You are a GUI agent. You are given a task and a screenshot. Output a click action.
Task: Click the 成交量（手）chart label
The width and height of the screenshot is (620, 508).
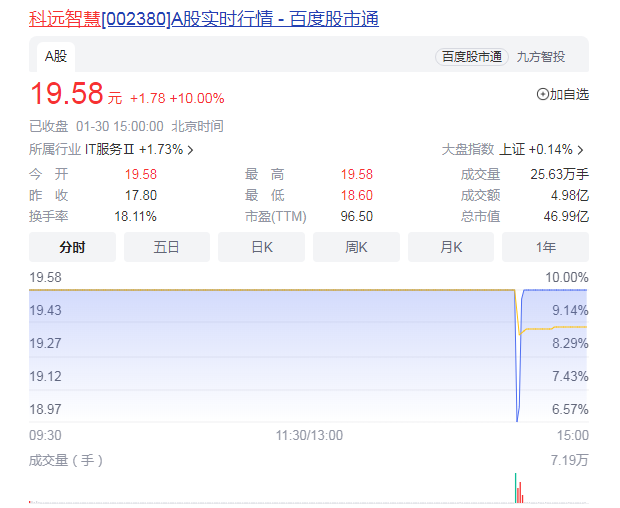[x=66, y=461]
